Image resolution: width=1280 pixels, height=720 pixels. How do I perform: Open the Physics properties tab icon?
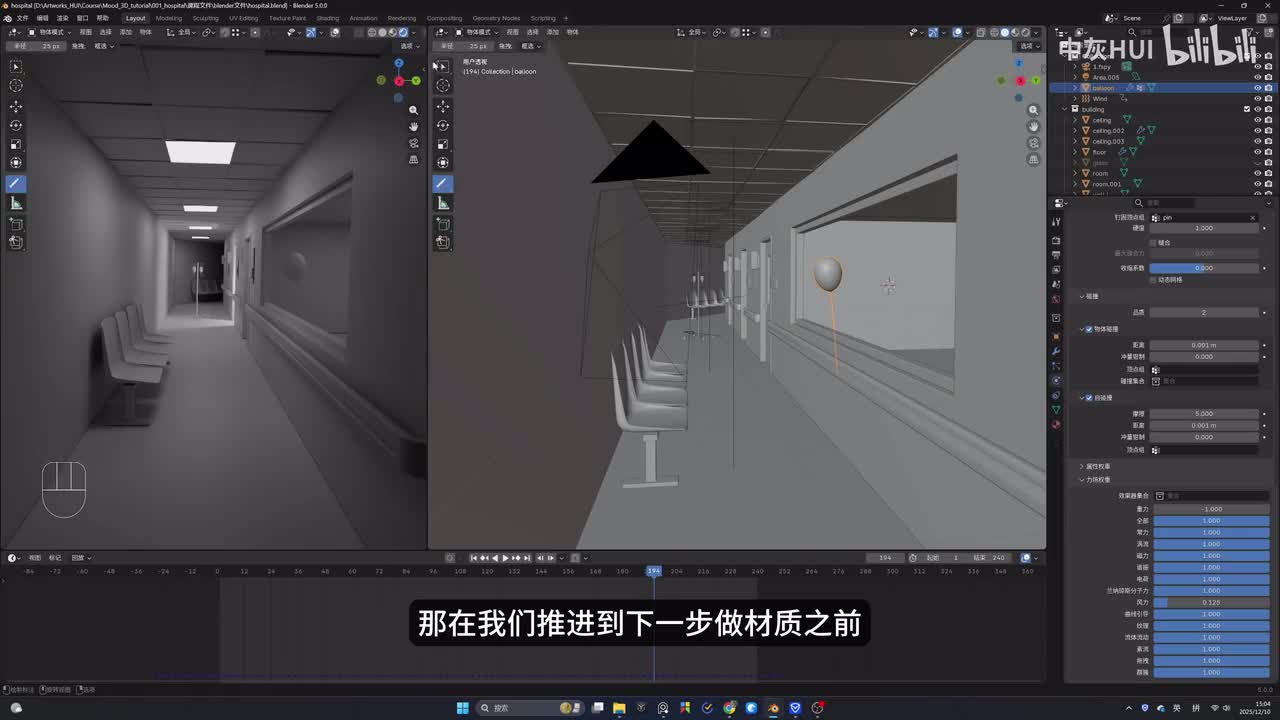1056,380
